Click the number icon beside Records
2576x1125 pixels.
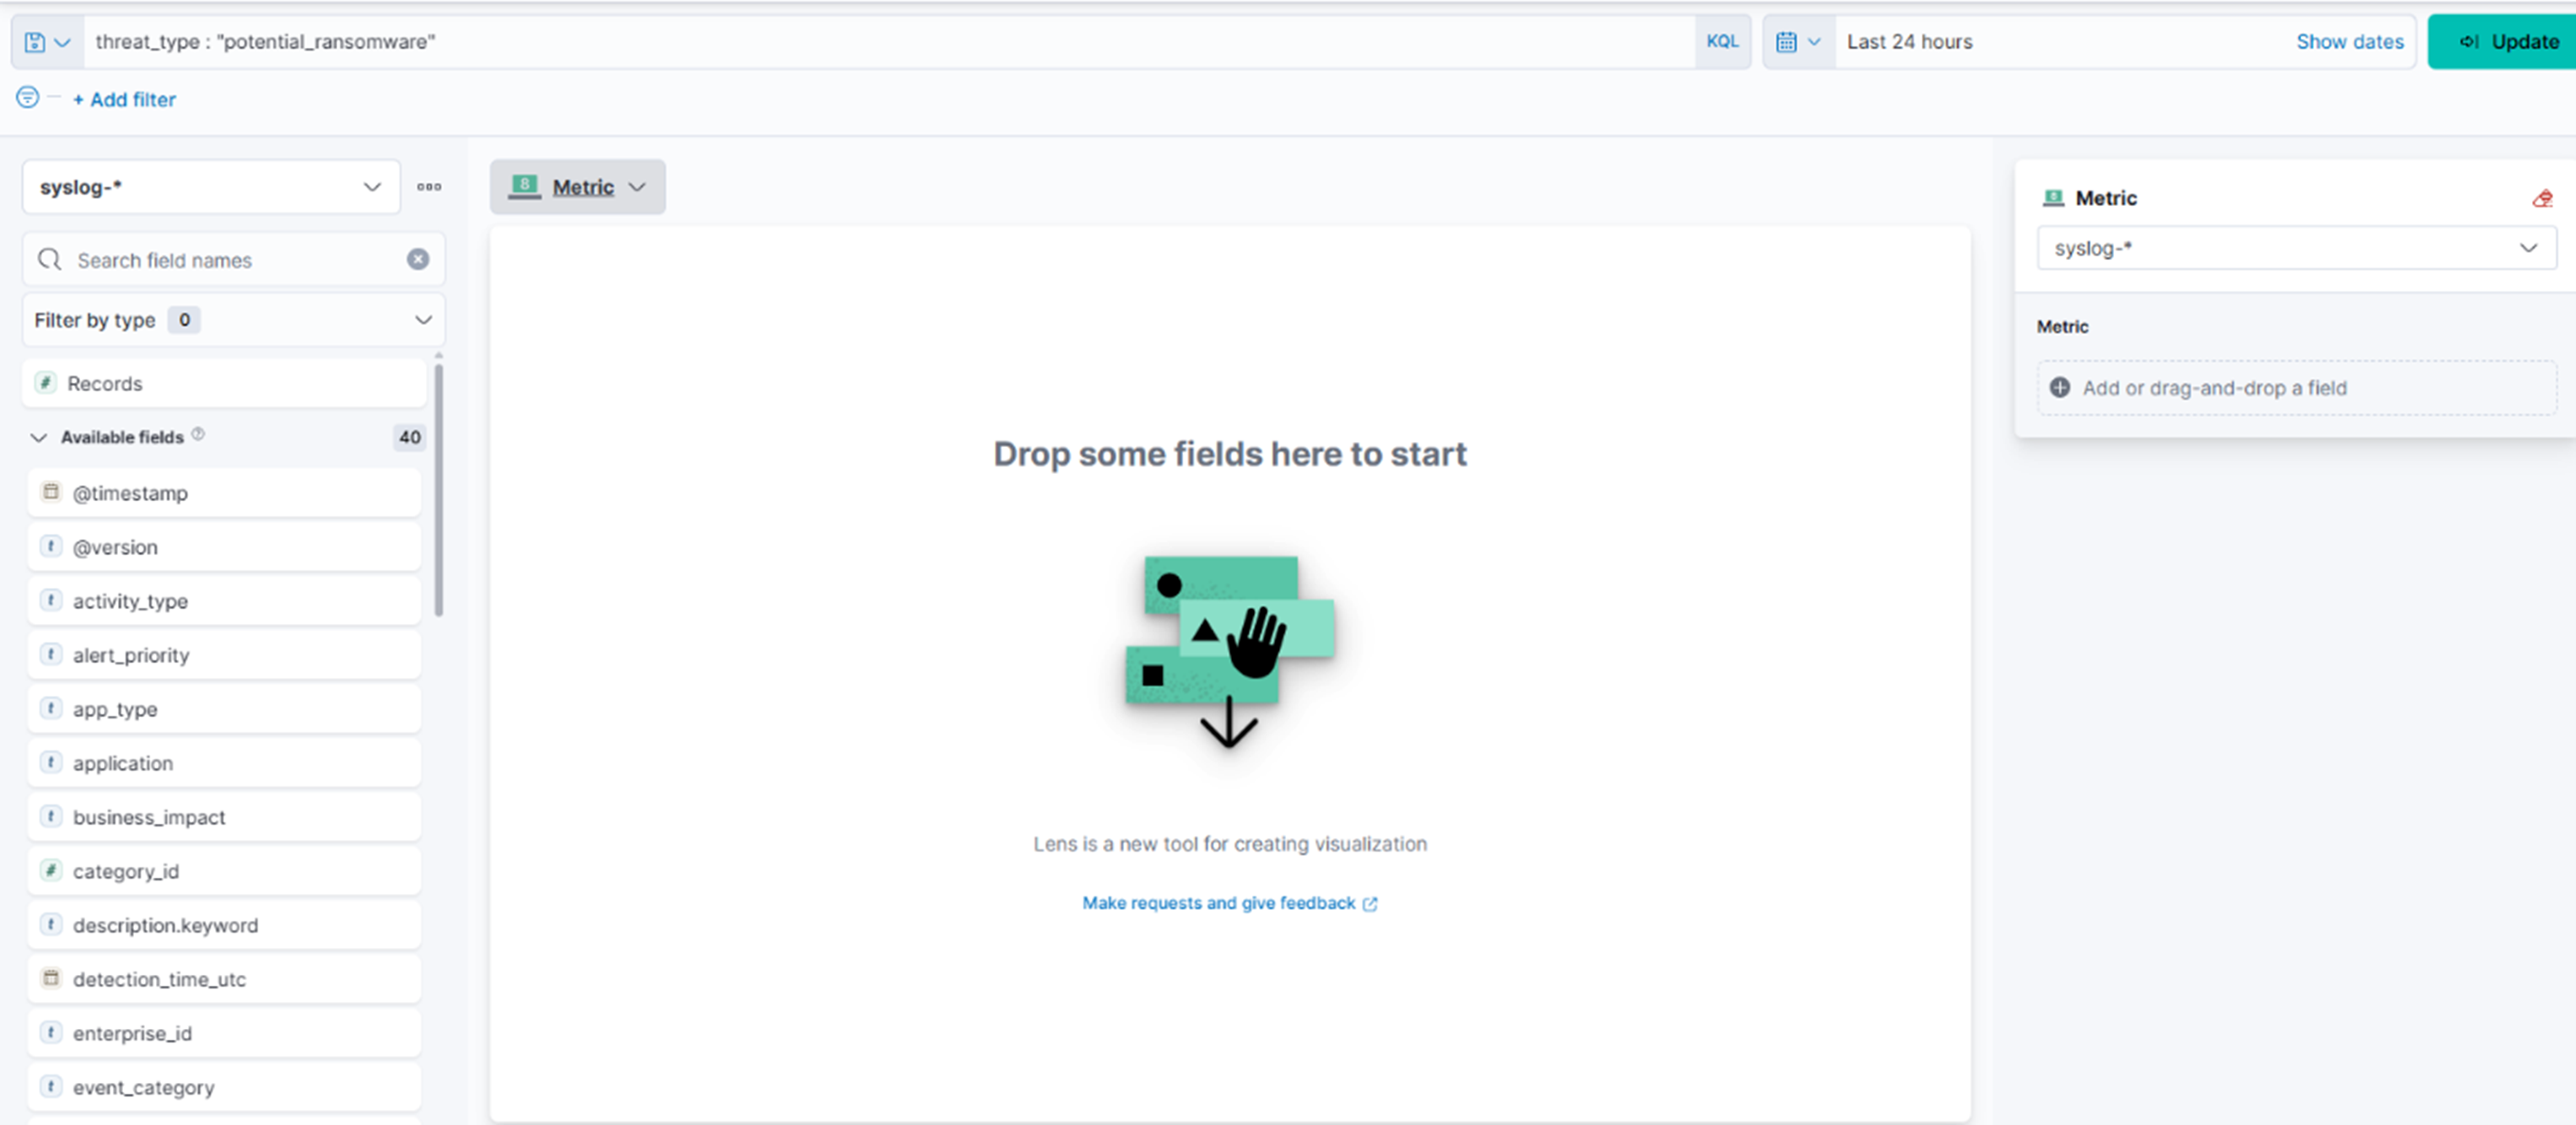(46, 383)
